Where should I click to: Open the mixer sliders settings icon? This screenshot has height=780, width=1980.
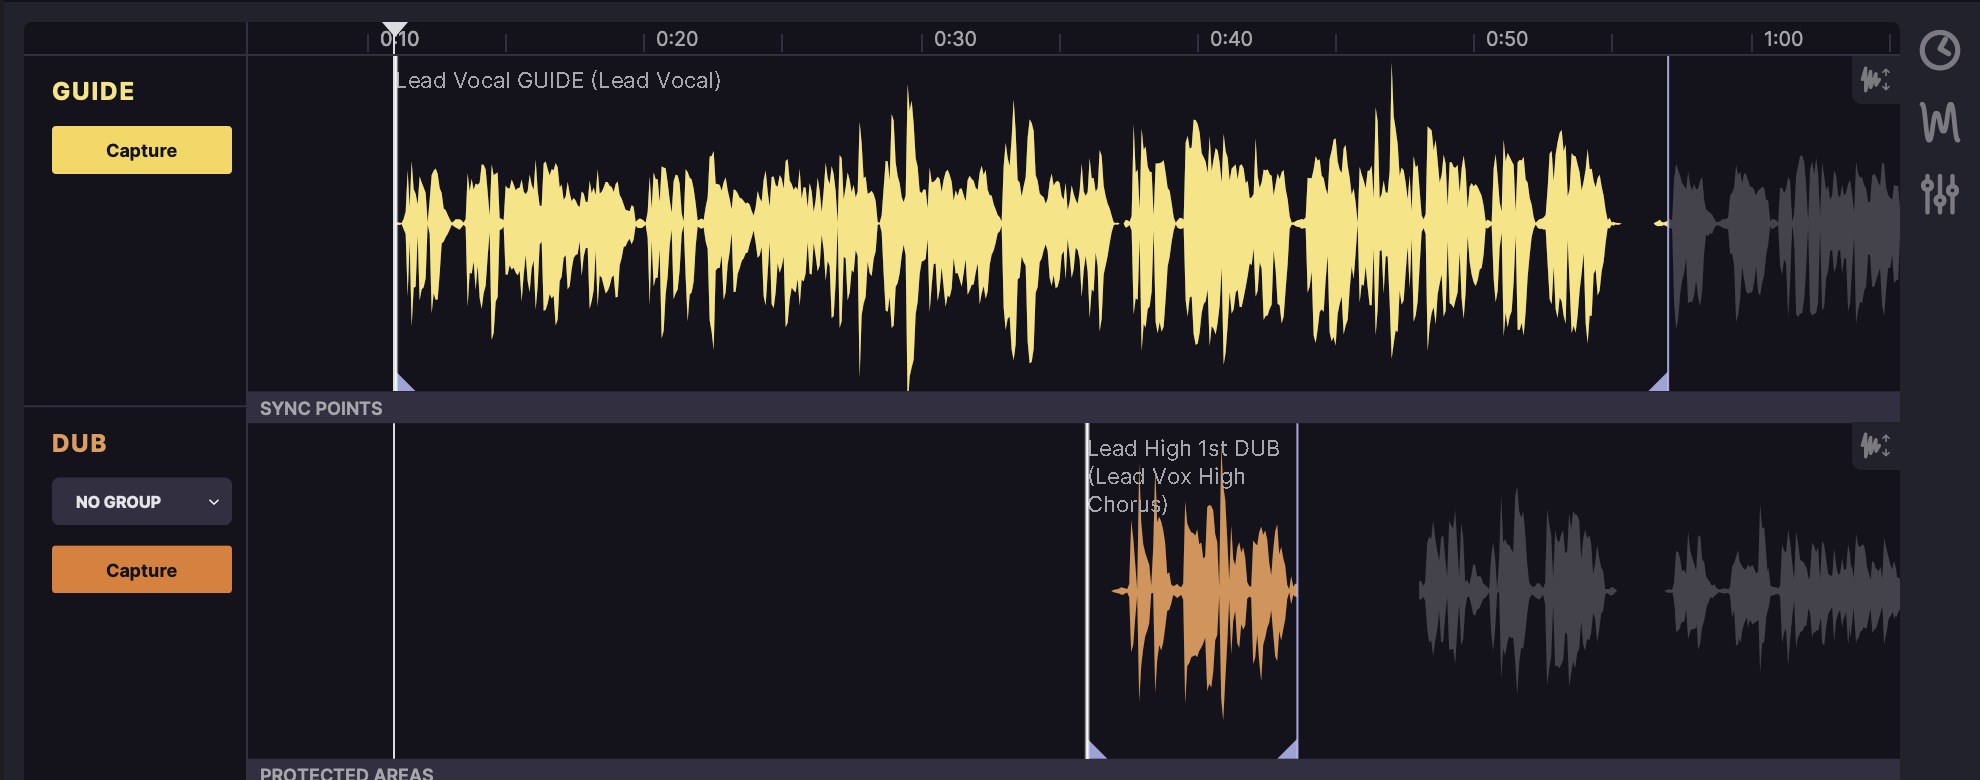tap(1939, 194)
